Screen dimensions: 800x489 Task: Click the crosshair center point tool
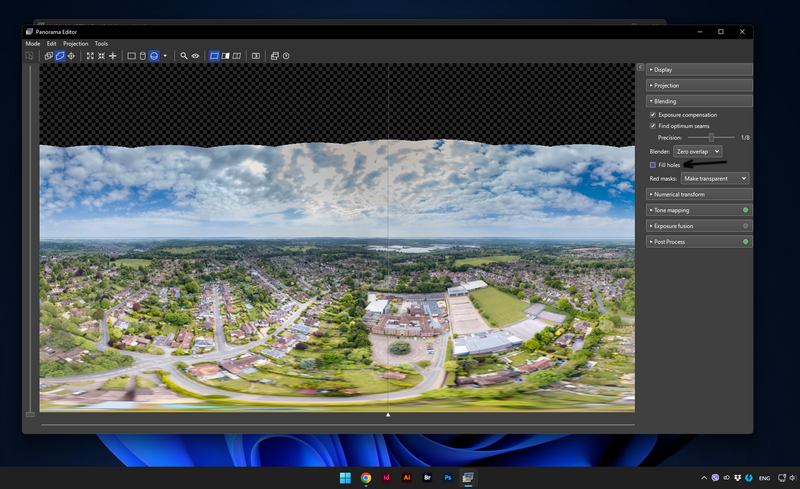tap(112, 56)
